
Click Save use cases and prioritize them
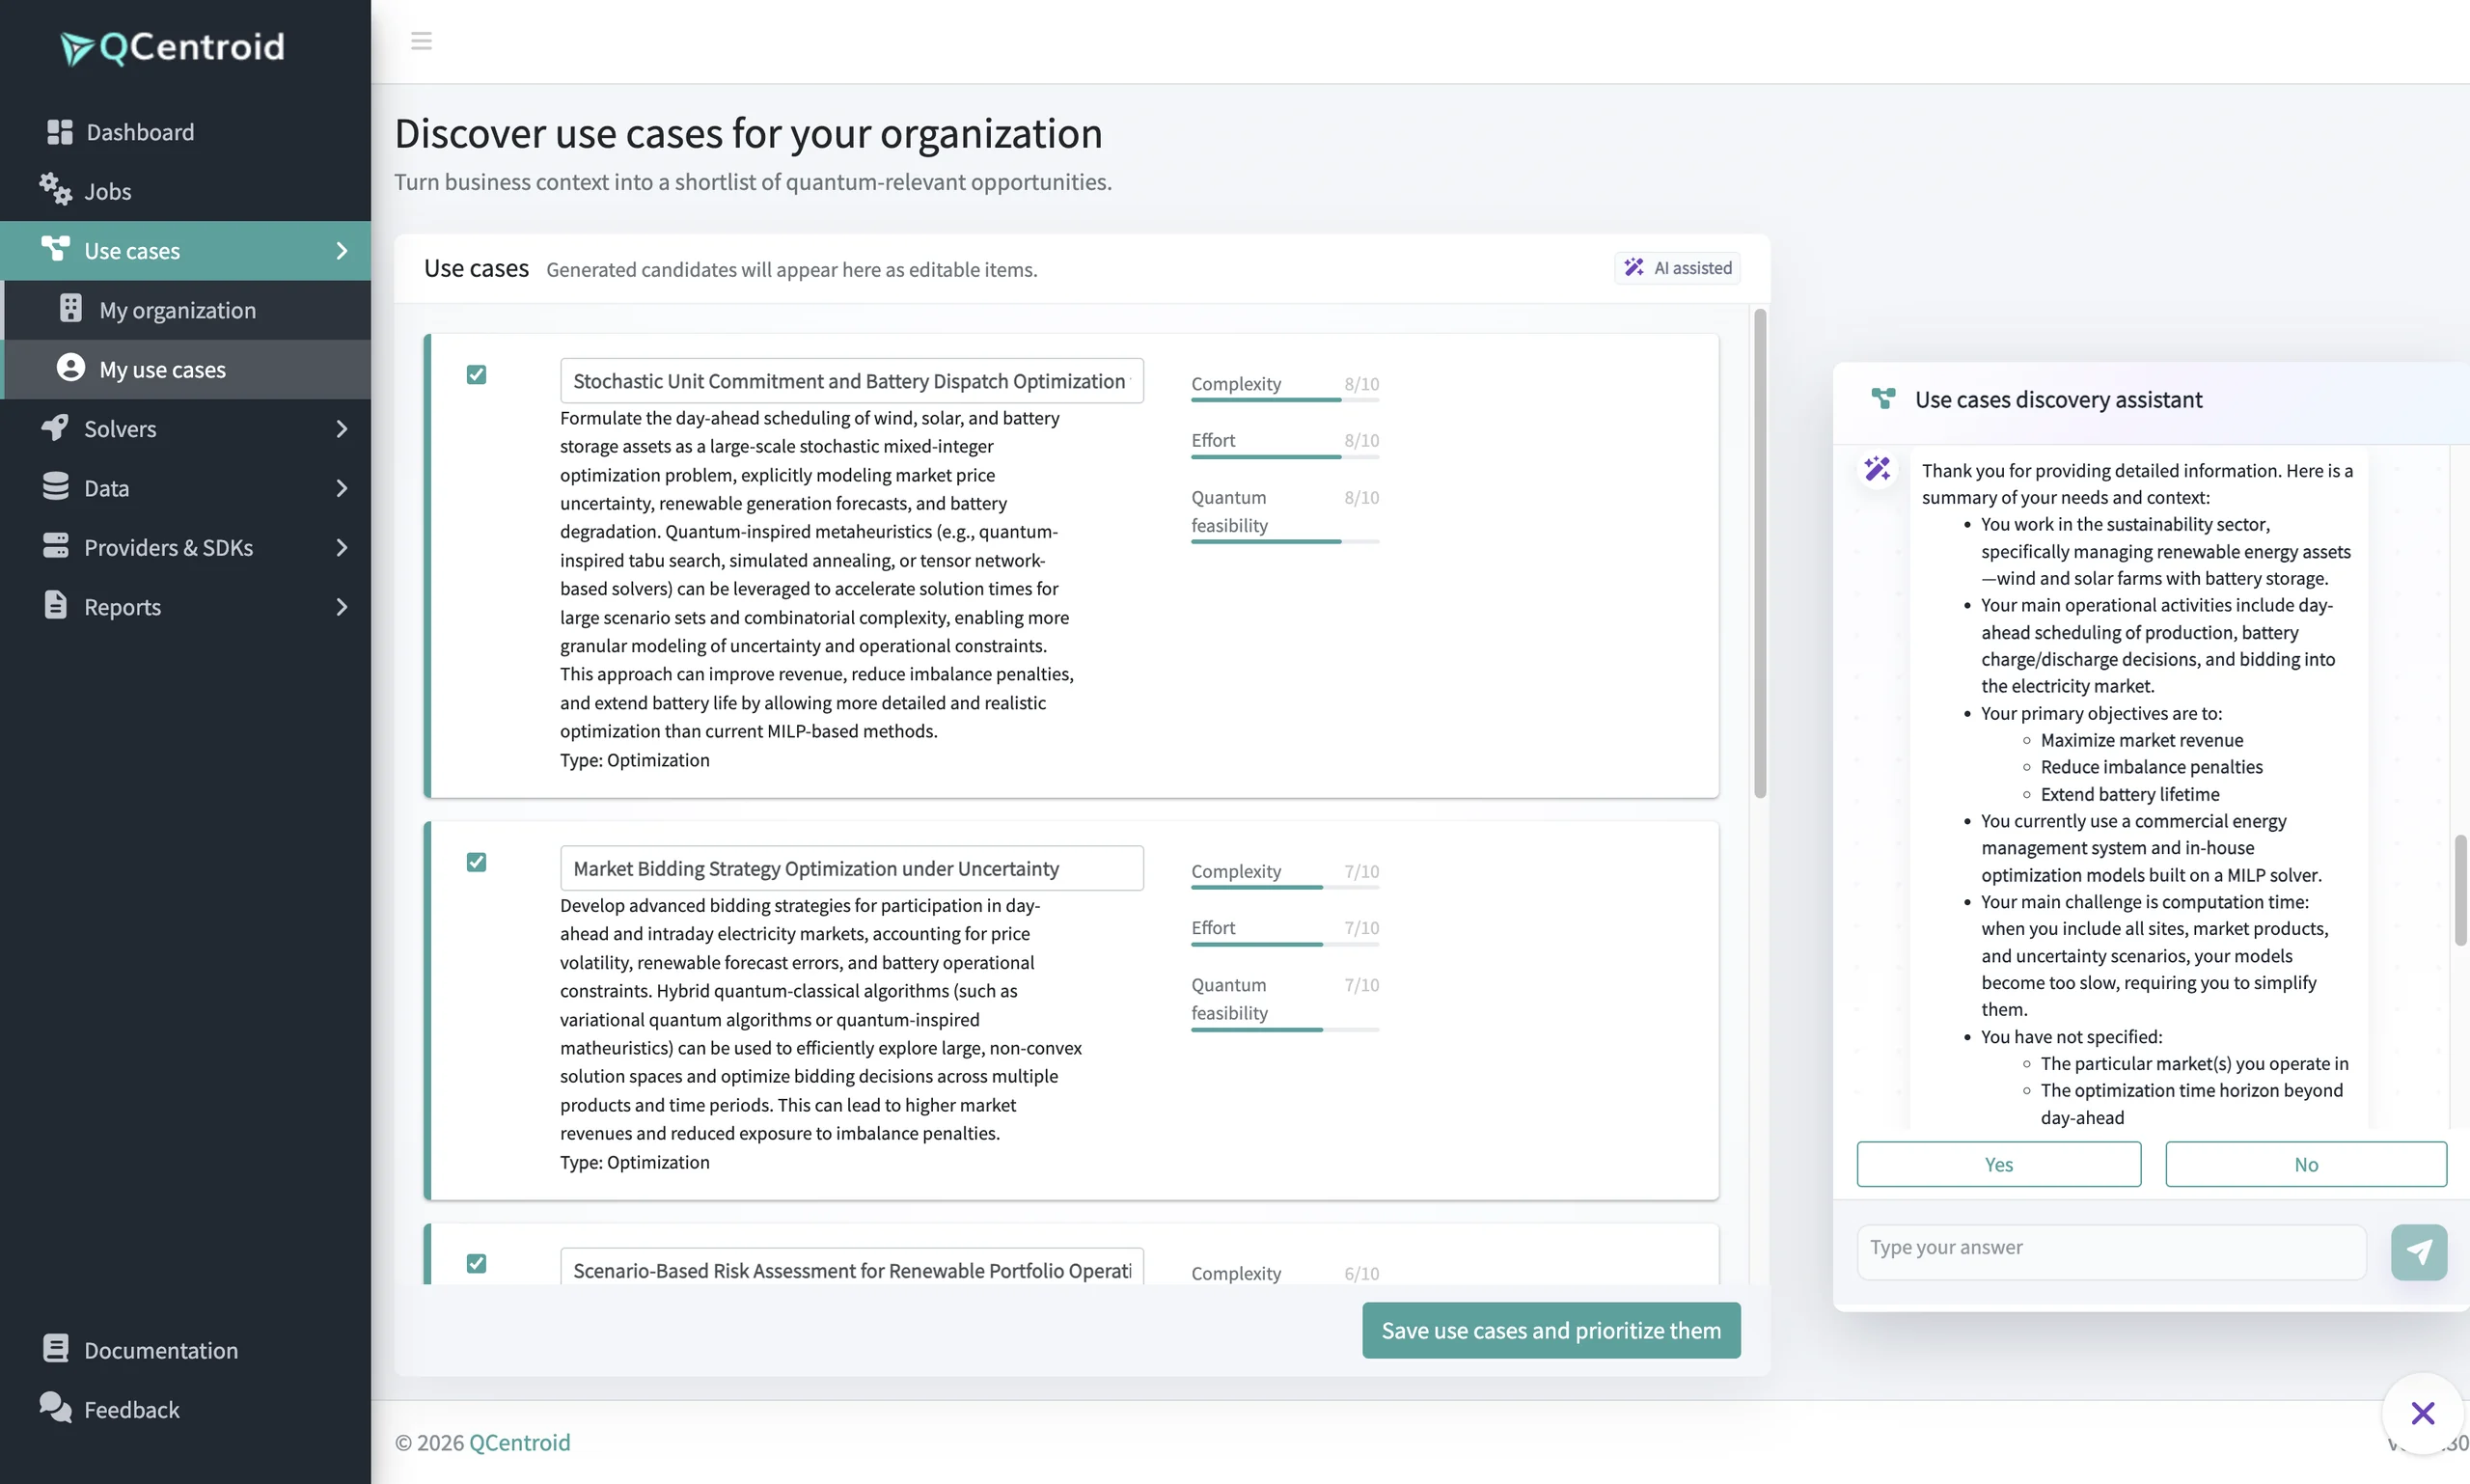coord(1551,1330)
